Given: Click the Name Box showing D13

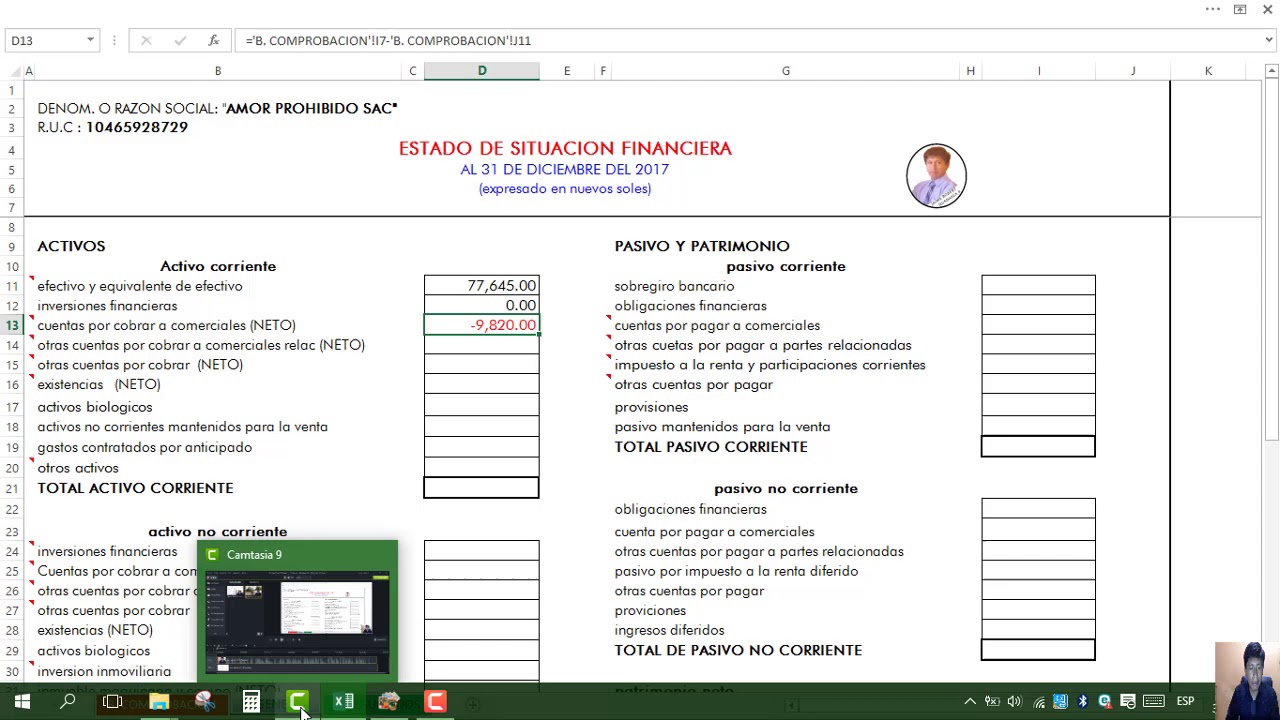Looking at the screenshot, I should [46, 41].
